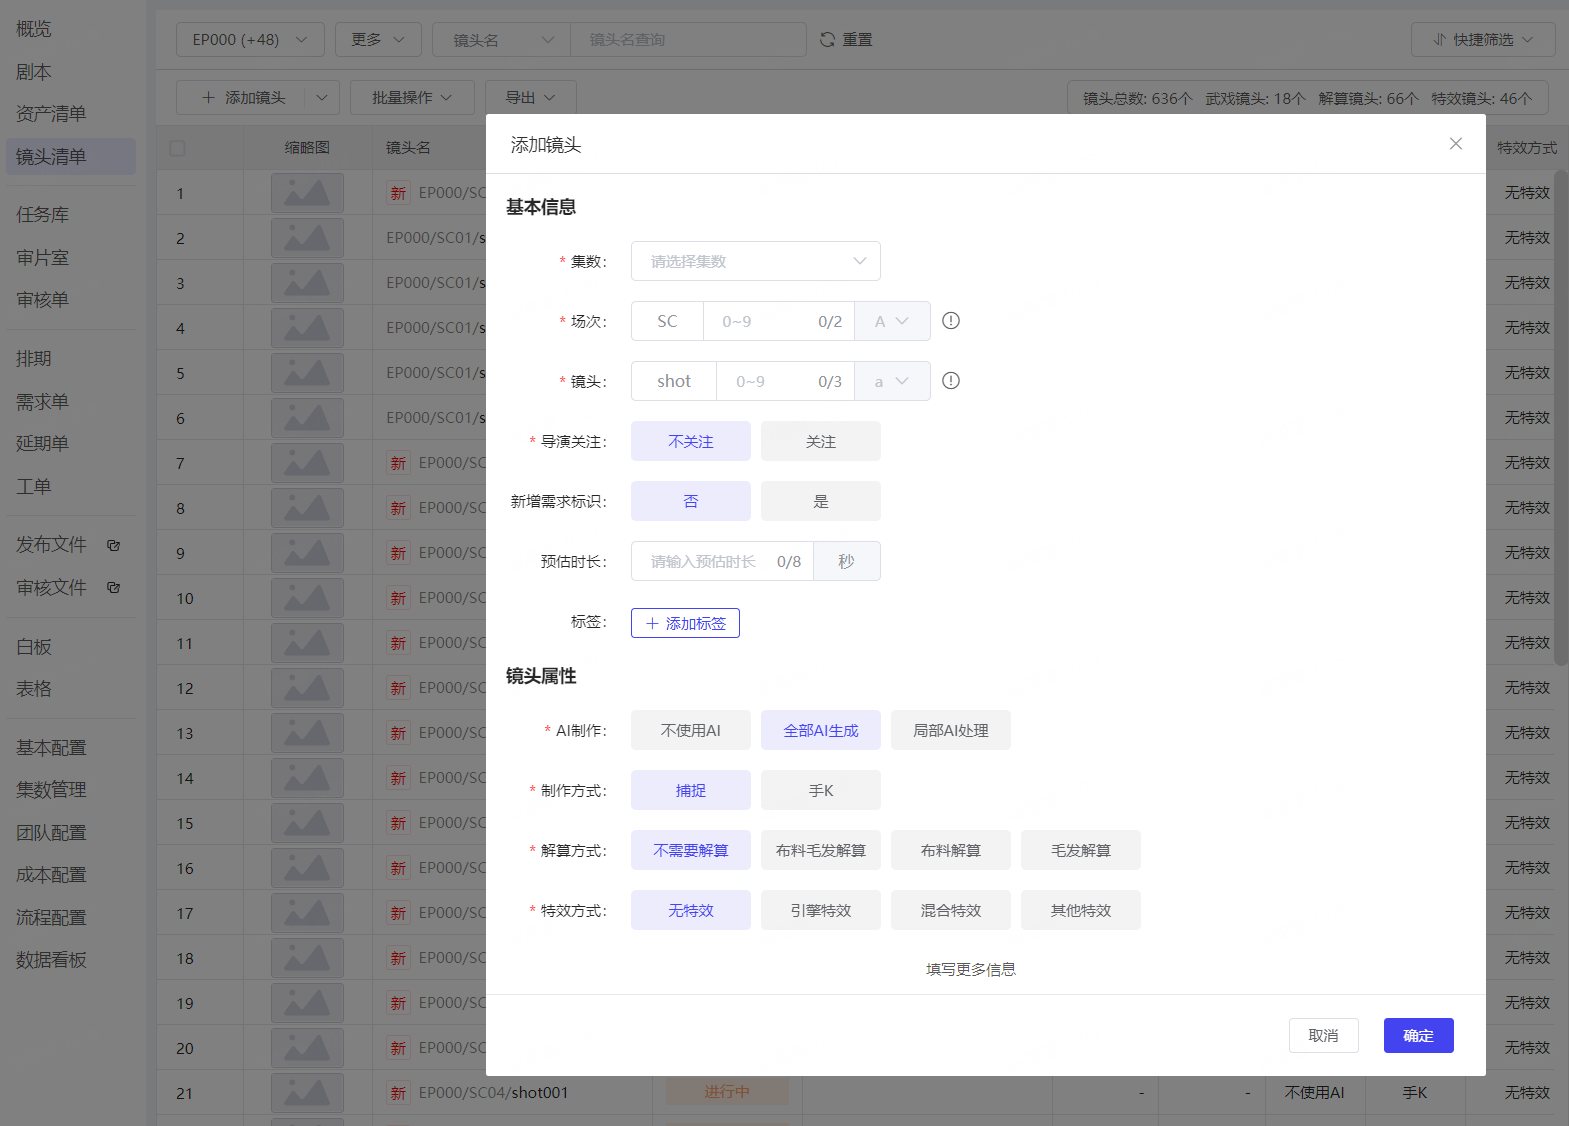Open 数据看板 from the sidebar menu
The height and width of the screenshot is (1126, 1569).
(x=51, y=960)
